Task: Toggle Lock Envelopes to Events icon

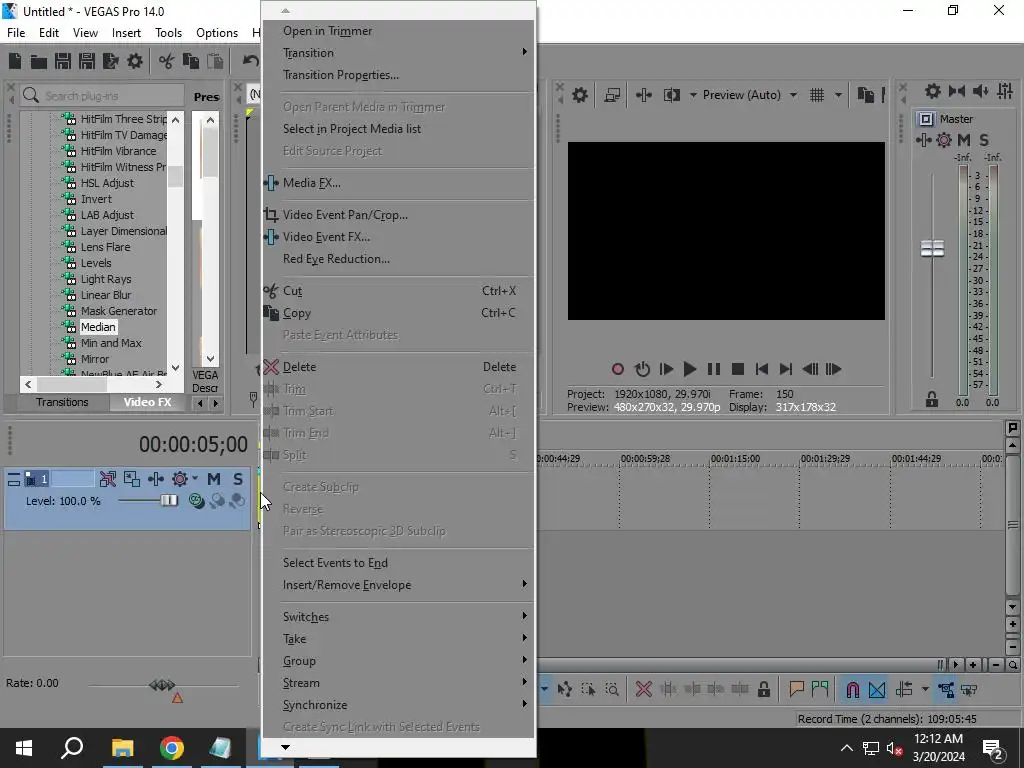Action: [946, 690]
